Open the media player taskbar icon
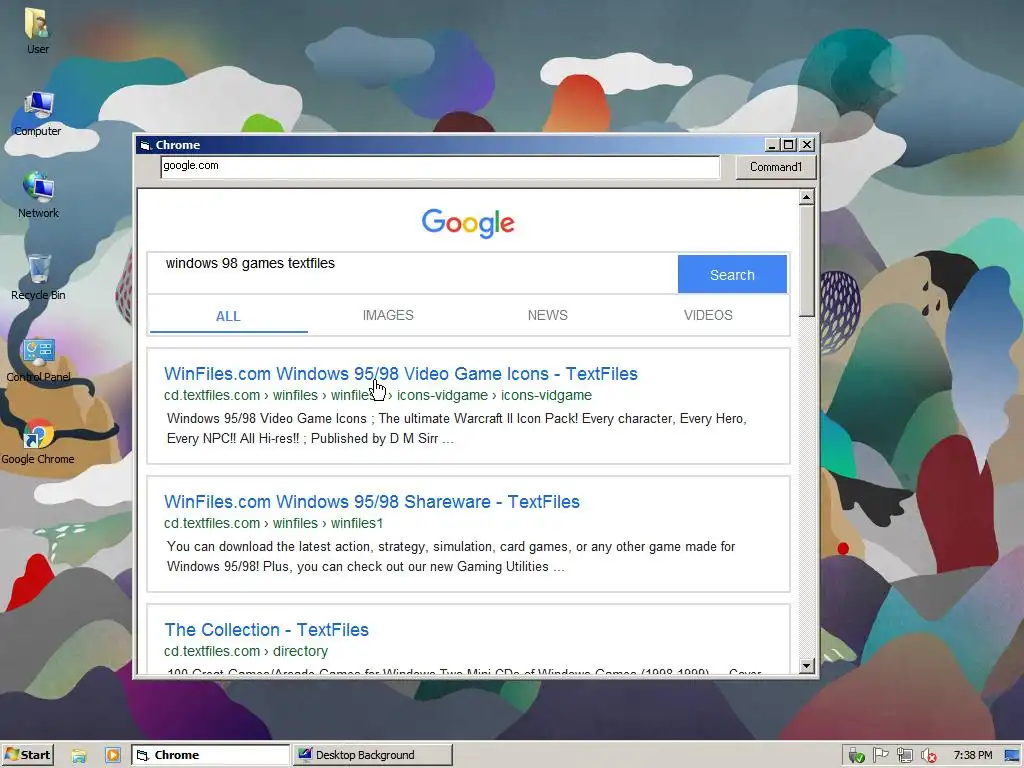The width and height of the screenshot is (1024, 768). pyautogui.click(x=113, y=756)
